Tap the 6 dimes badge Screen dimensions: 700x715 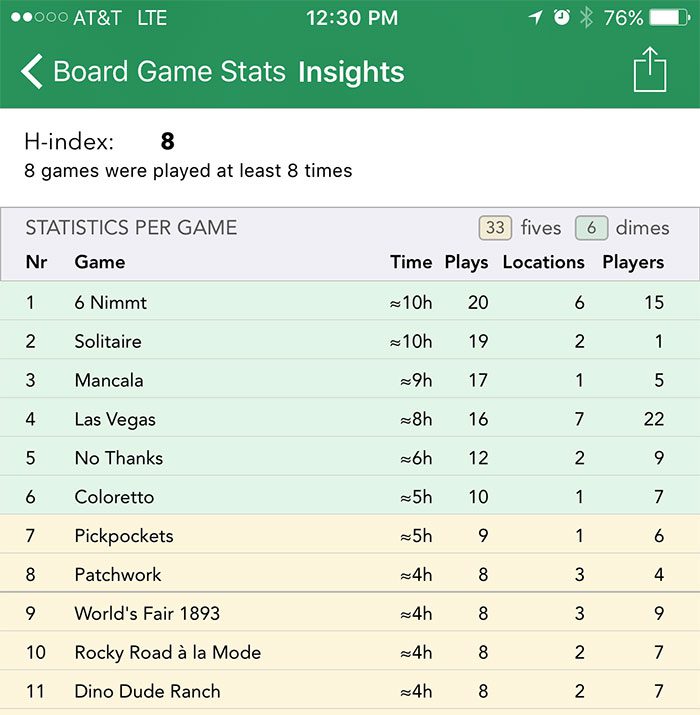point(591,228)
